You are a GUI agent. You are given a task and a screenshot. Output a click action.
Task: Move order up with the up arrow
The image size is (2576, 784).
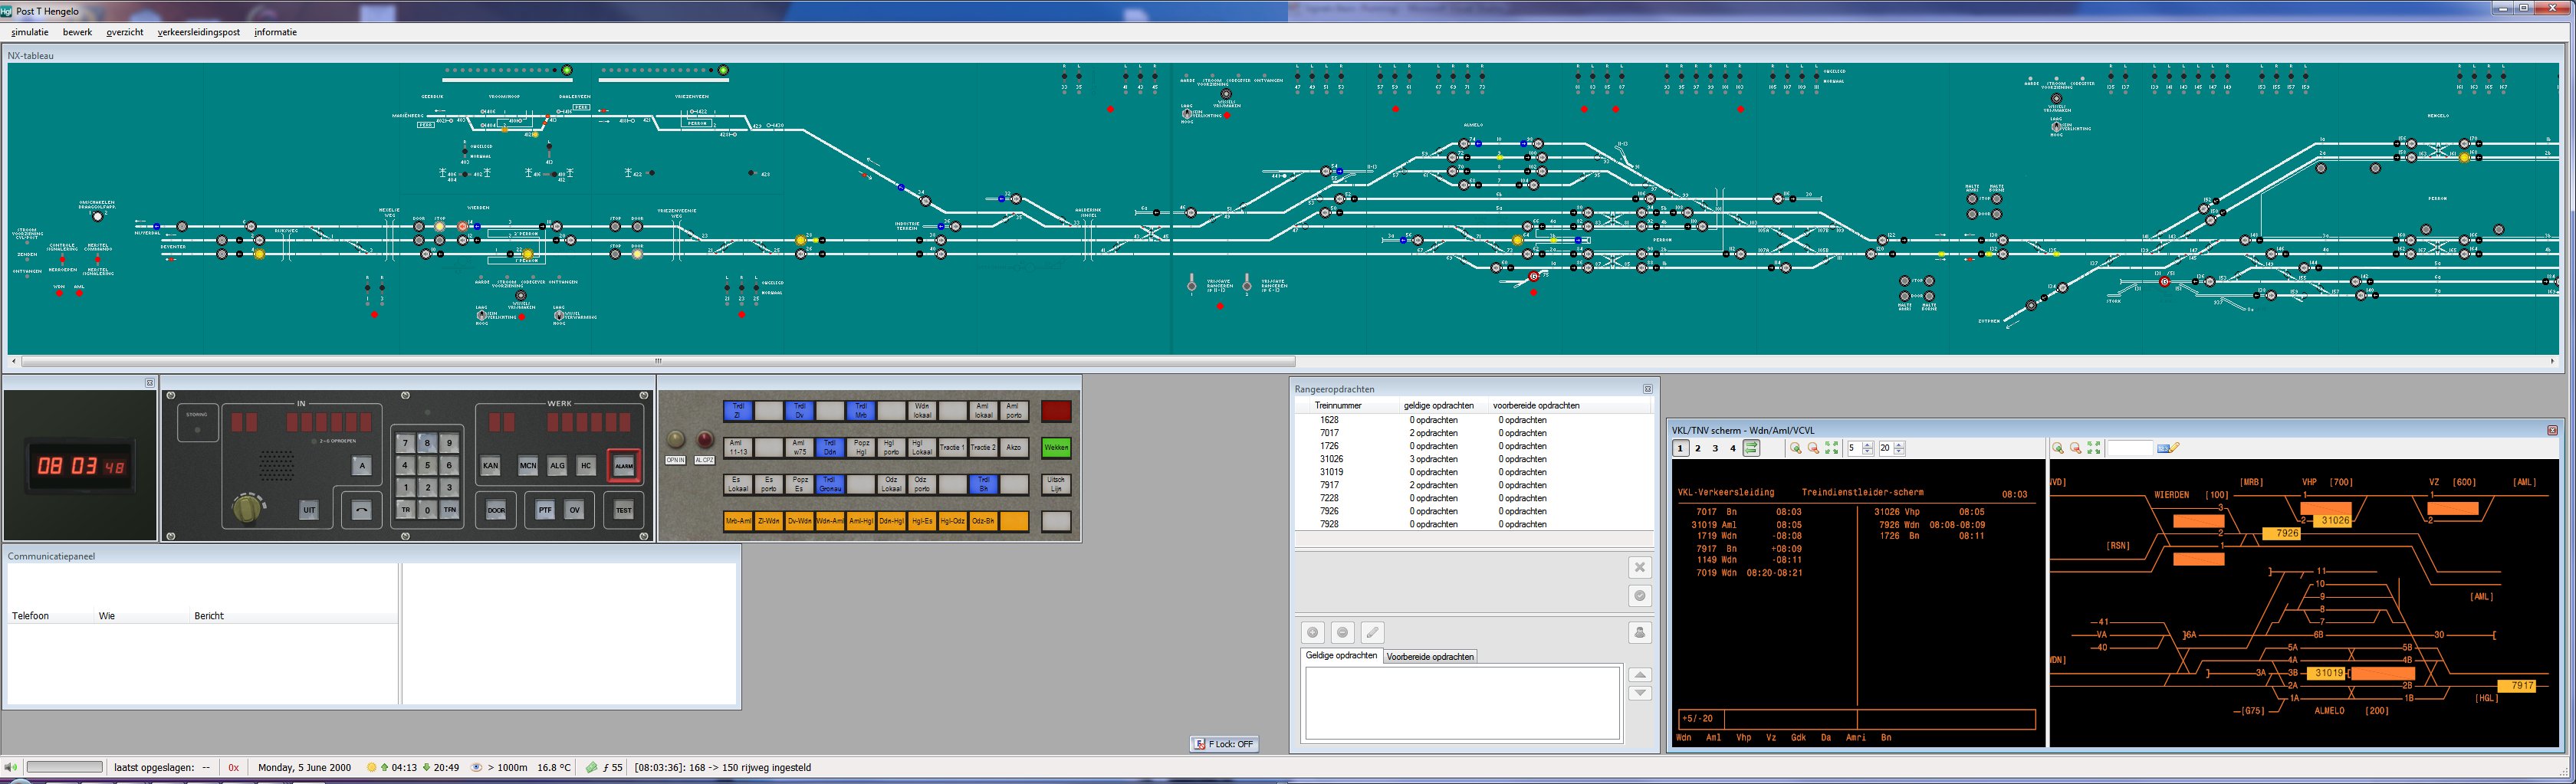click(x=1639, y=675)
